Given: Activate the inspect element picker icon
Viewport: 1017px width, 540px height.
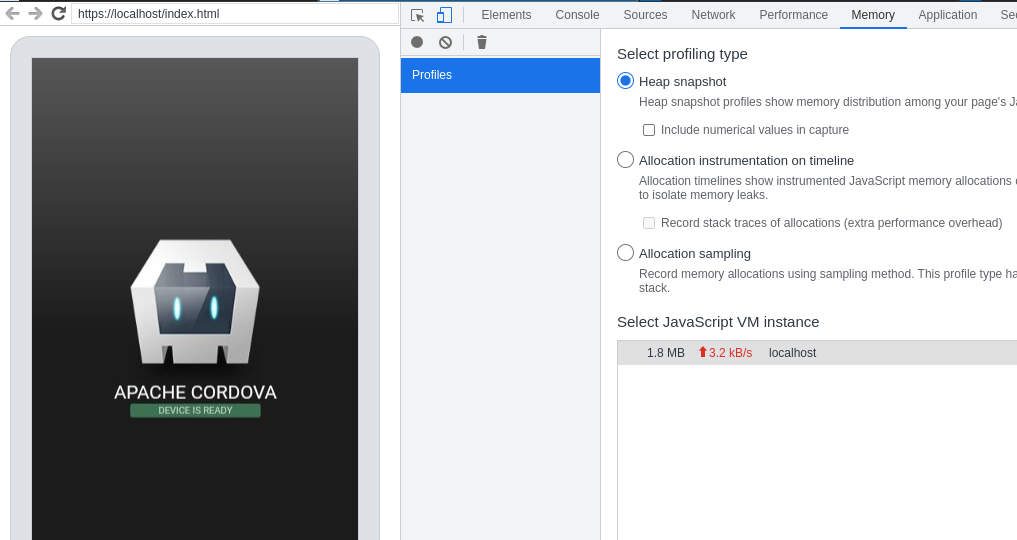Looking at the screenshot, I should click(418, 15).
